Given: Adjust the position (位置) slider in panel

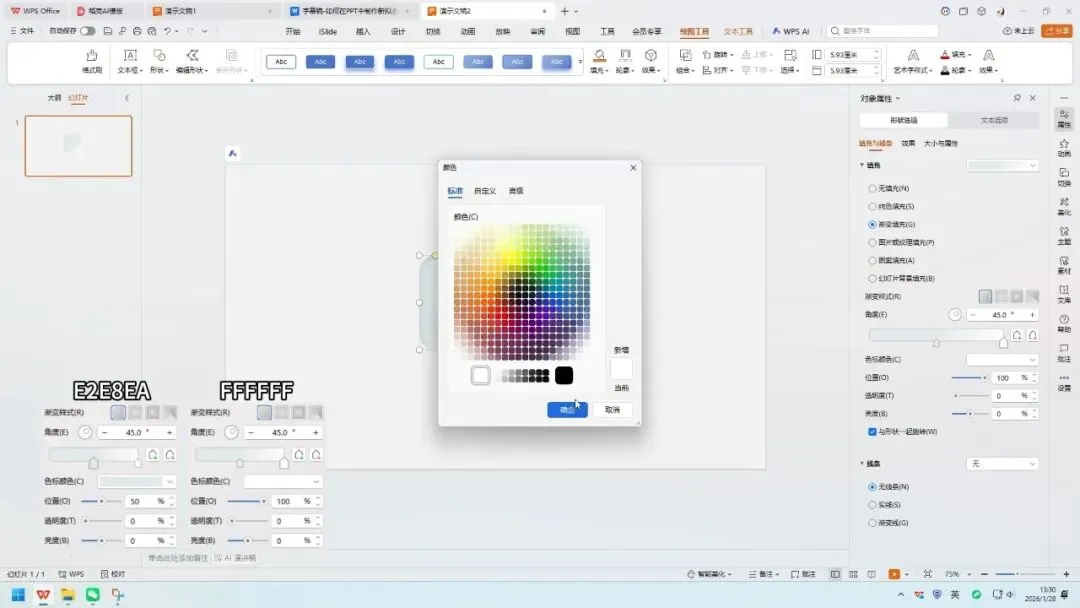Looking at the screenshot, I should point(970,377).
